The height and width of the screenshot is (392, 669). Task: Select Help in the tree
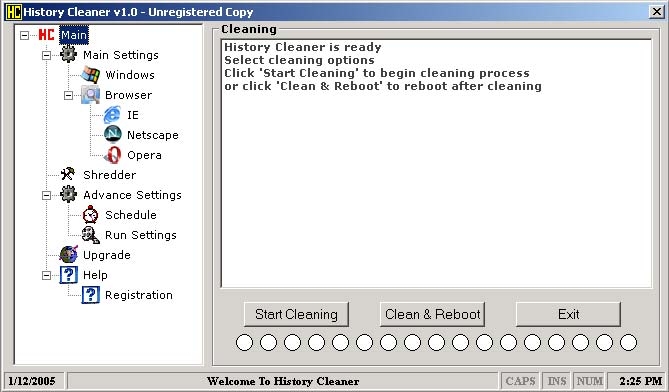[x=95, y=275]
